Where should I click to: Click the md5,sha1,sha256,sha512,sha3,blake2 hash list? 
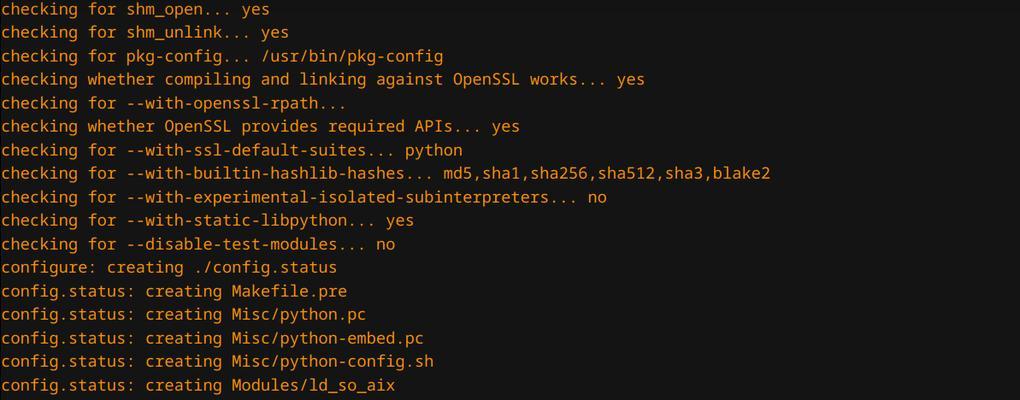(607, 174)
